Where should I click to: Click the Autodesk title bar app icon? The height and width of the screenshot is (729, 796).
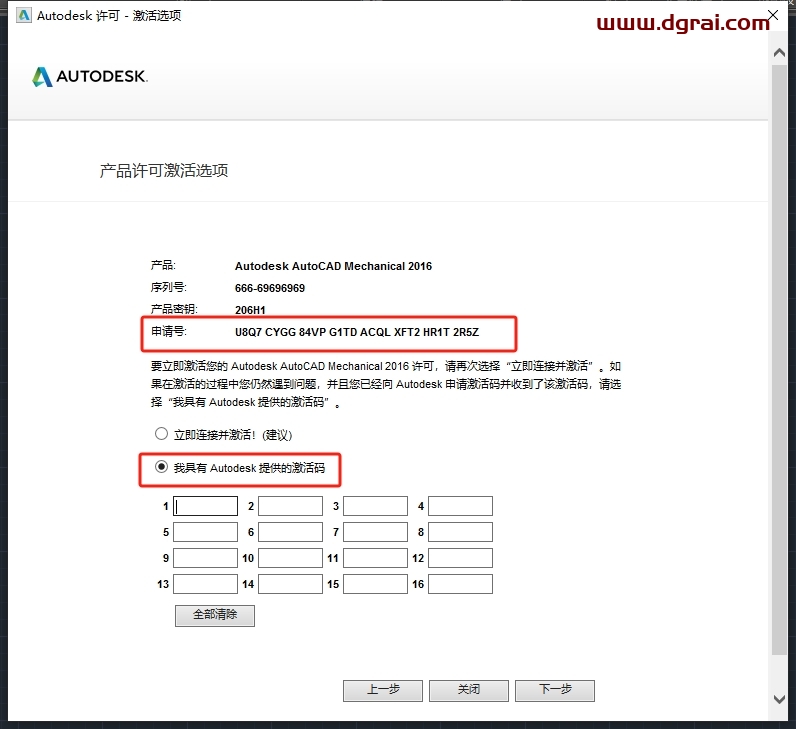click(24, 16)
